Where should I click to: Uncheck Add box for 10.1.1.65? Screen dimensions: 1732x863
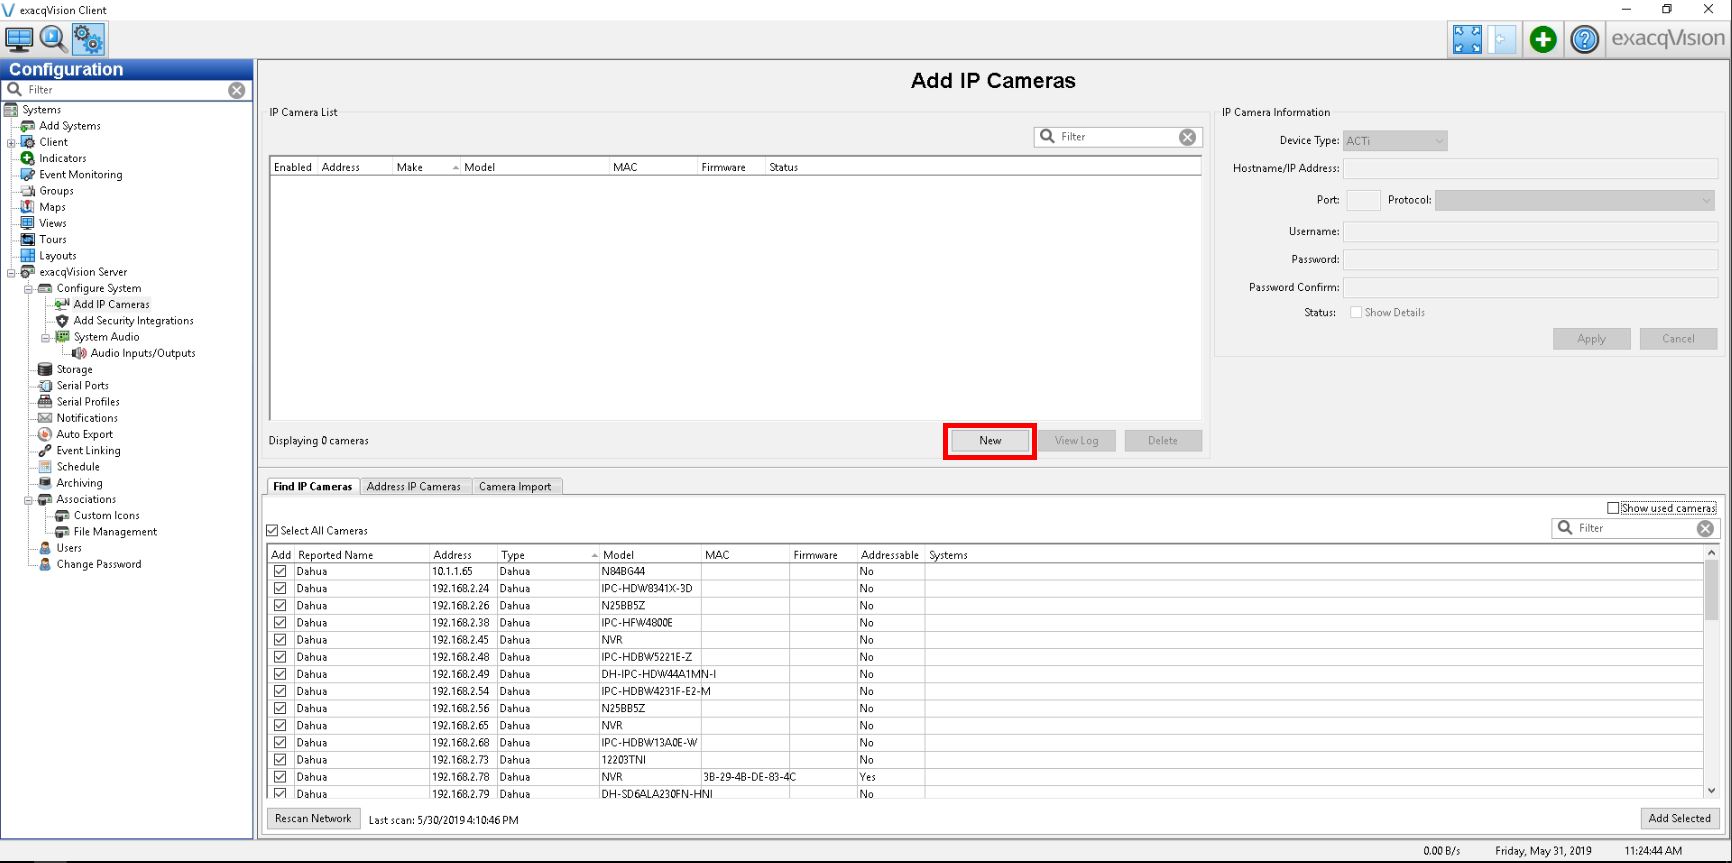click(280, 572)
